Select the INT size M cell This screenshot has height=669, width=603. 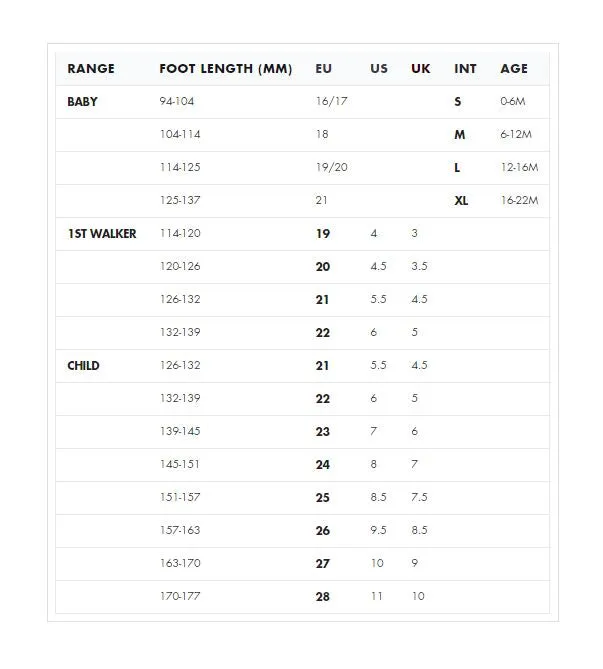click(460, 135)
